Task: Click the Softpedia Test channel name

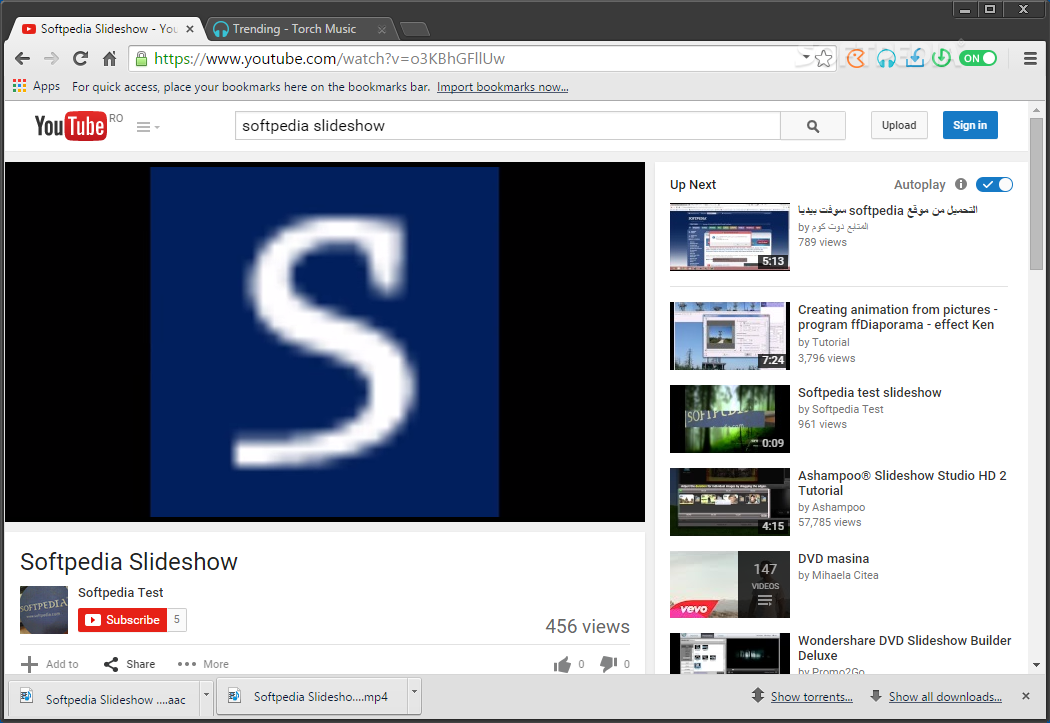Action: 121,592
